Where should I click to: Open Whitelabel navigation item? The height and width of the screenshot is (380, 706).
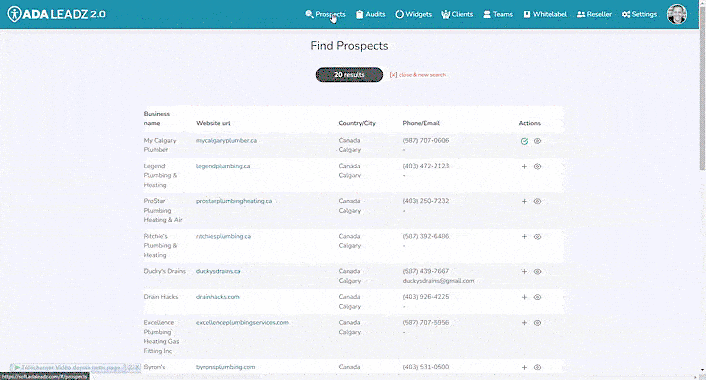point(545,14)
